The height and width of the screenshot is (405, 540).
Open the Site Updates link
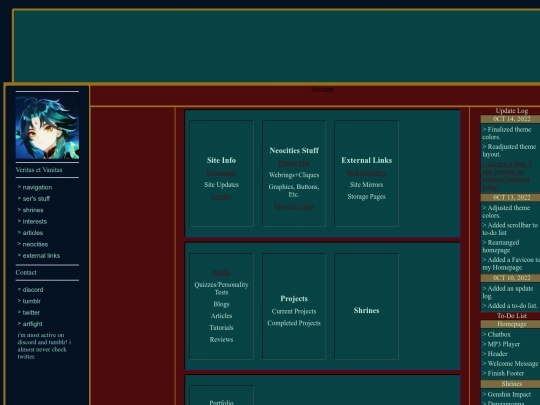click(x=221, y=185)
